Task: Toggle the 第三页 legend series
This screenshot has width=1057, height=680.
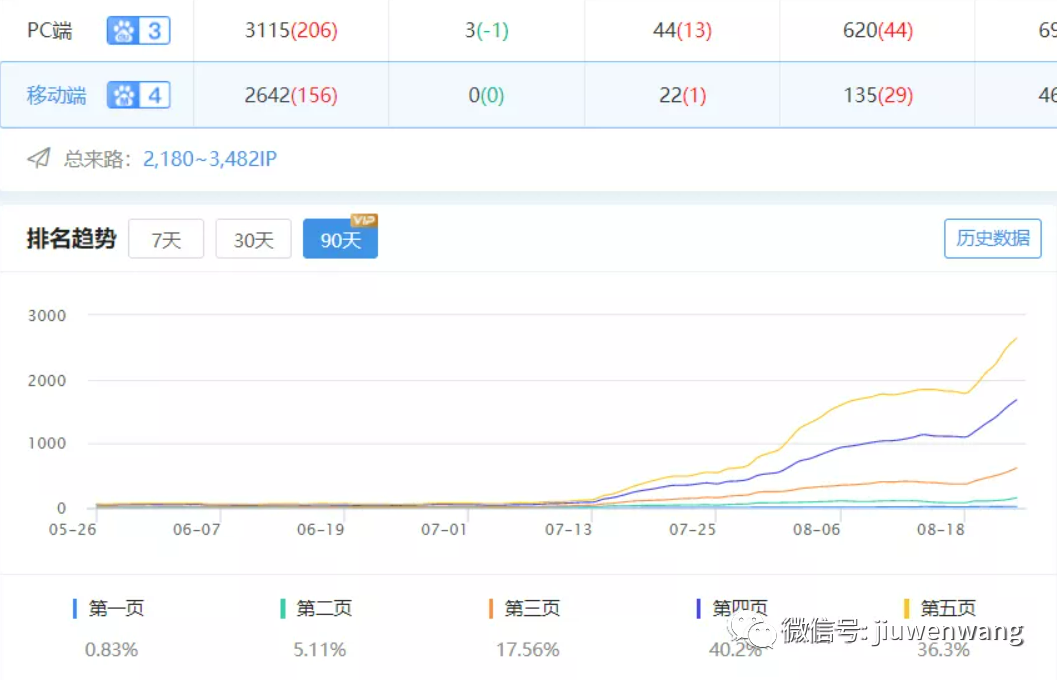Action: point(532,608)
